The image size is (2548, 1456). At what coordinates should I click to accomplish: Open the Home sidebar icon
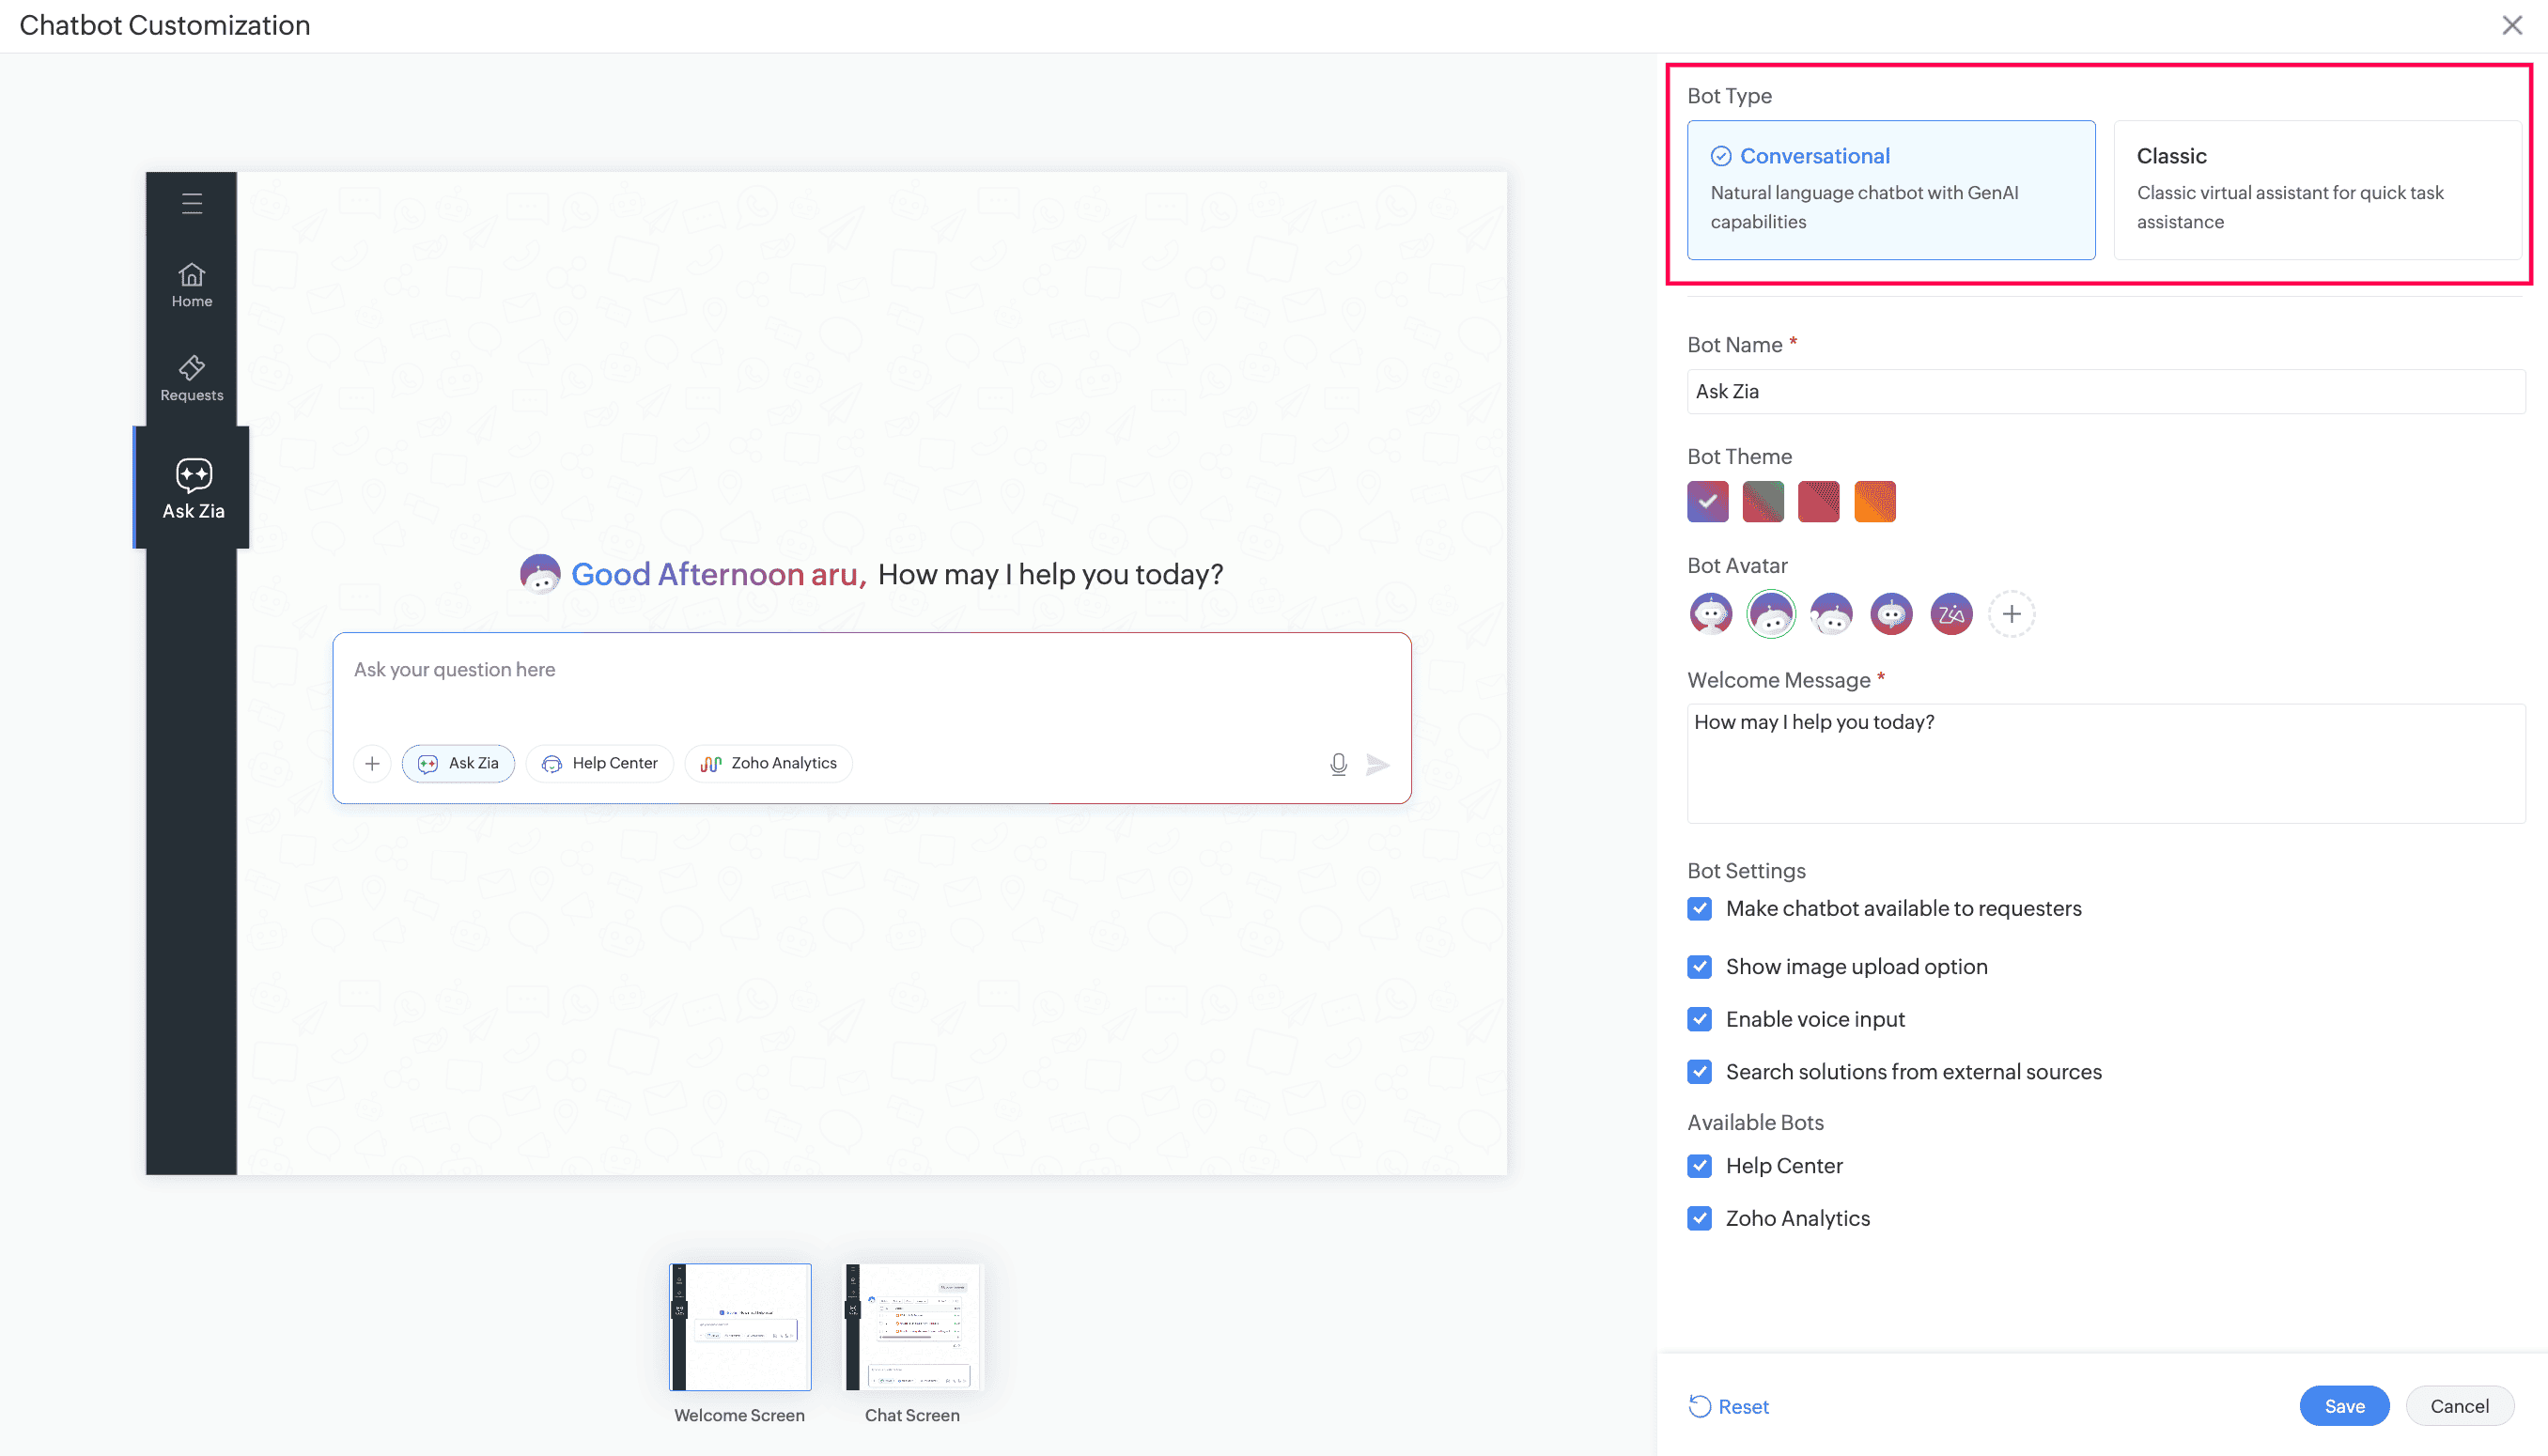coord(192,285)
